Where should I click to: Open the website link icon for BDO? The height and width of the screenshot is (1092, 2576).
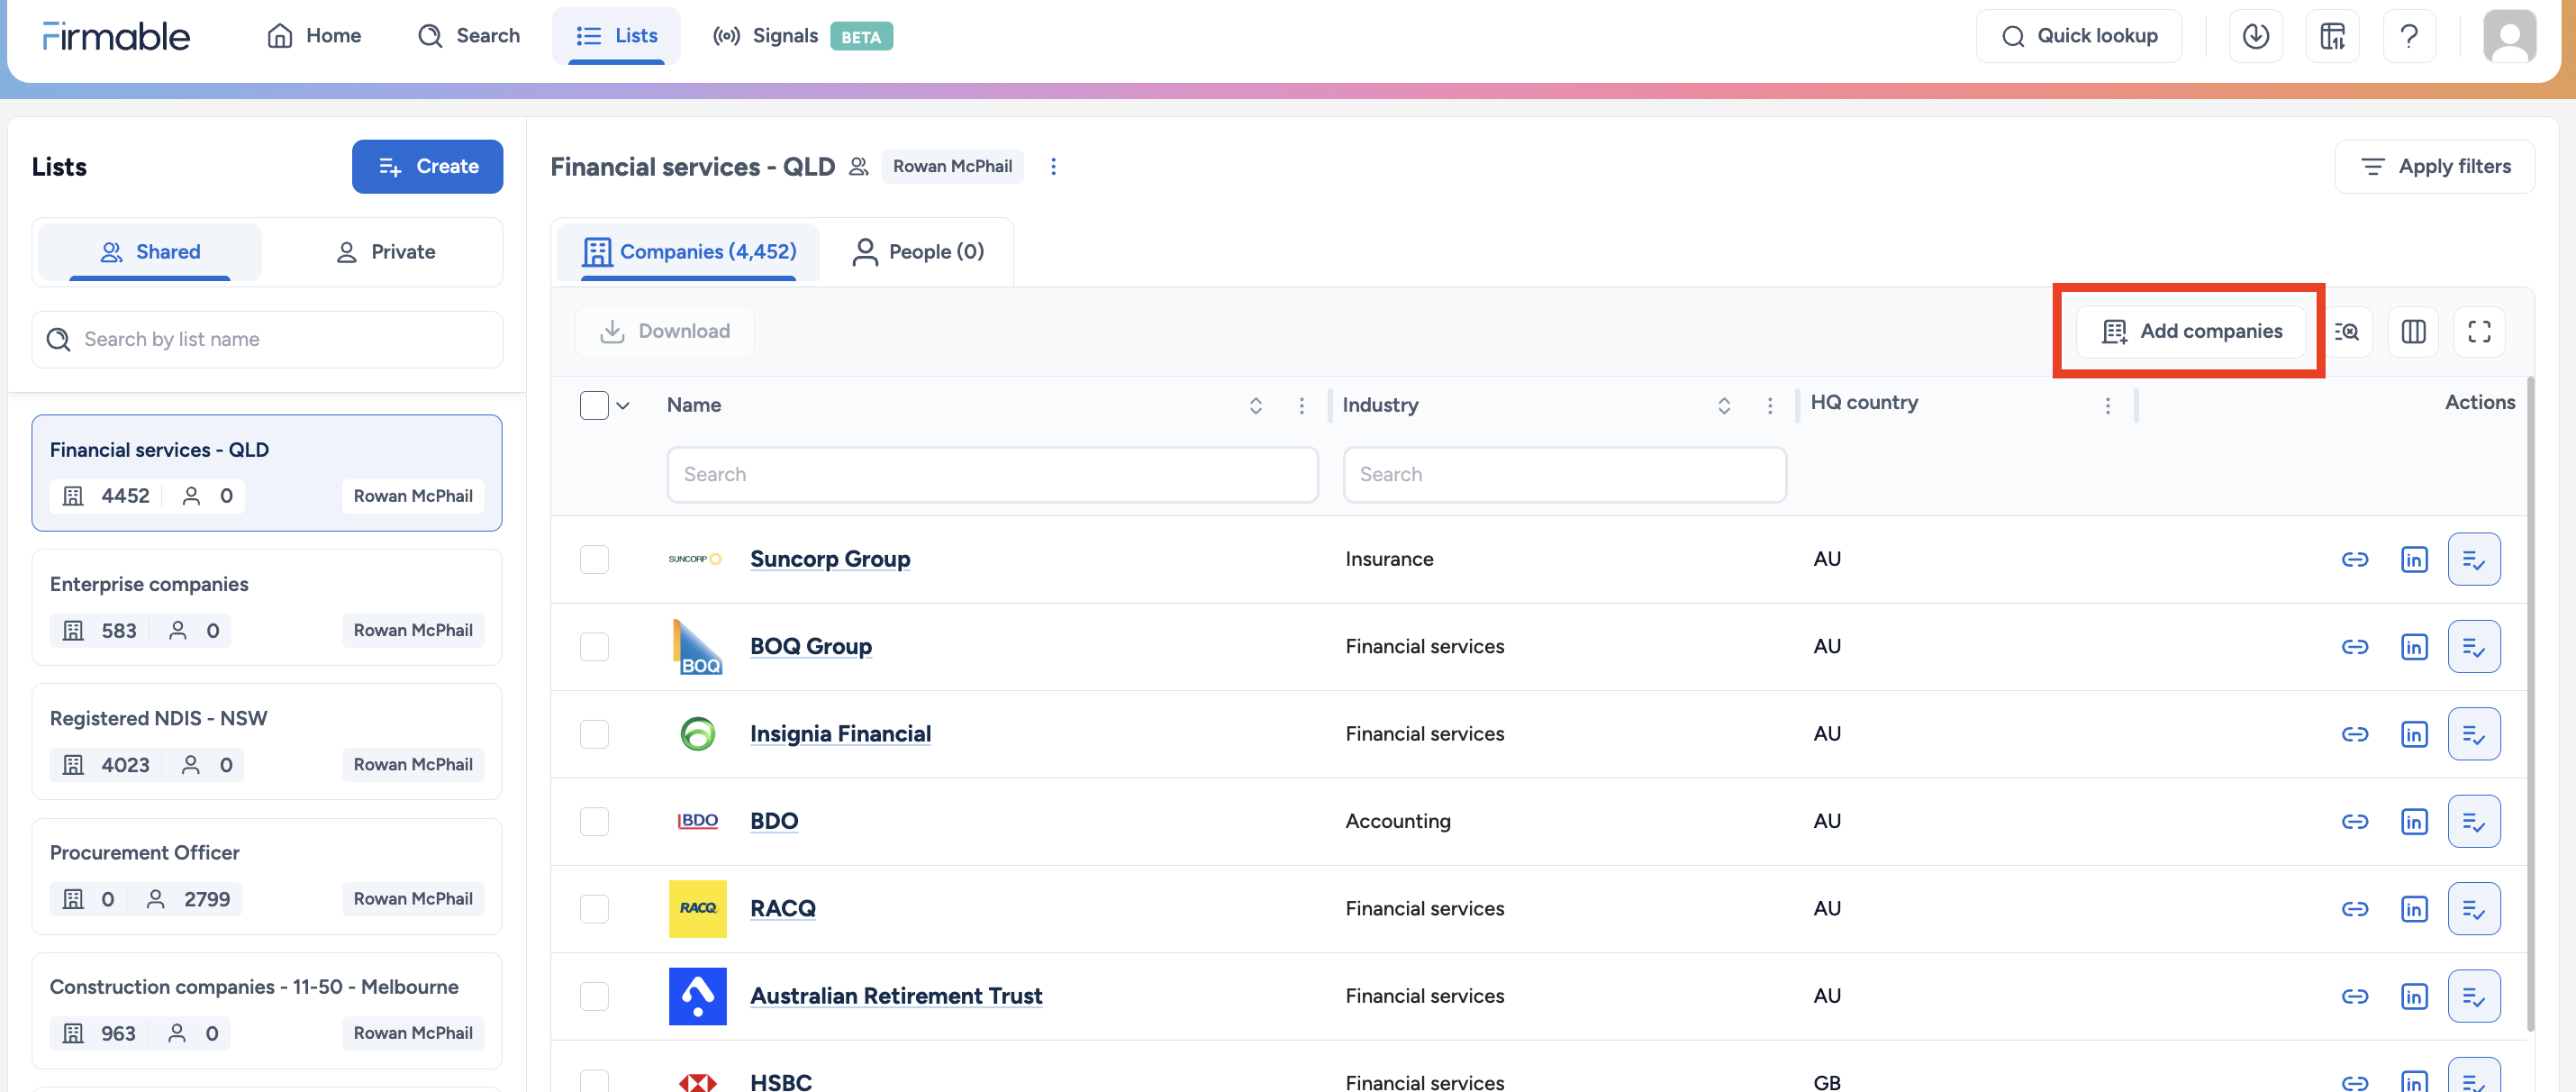point(2355,821)
